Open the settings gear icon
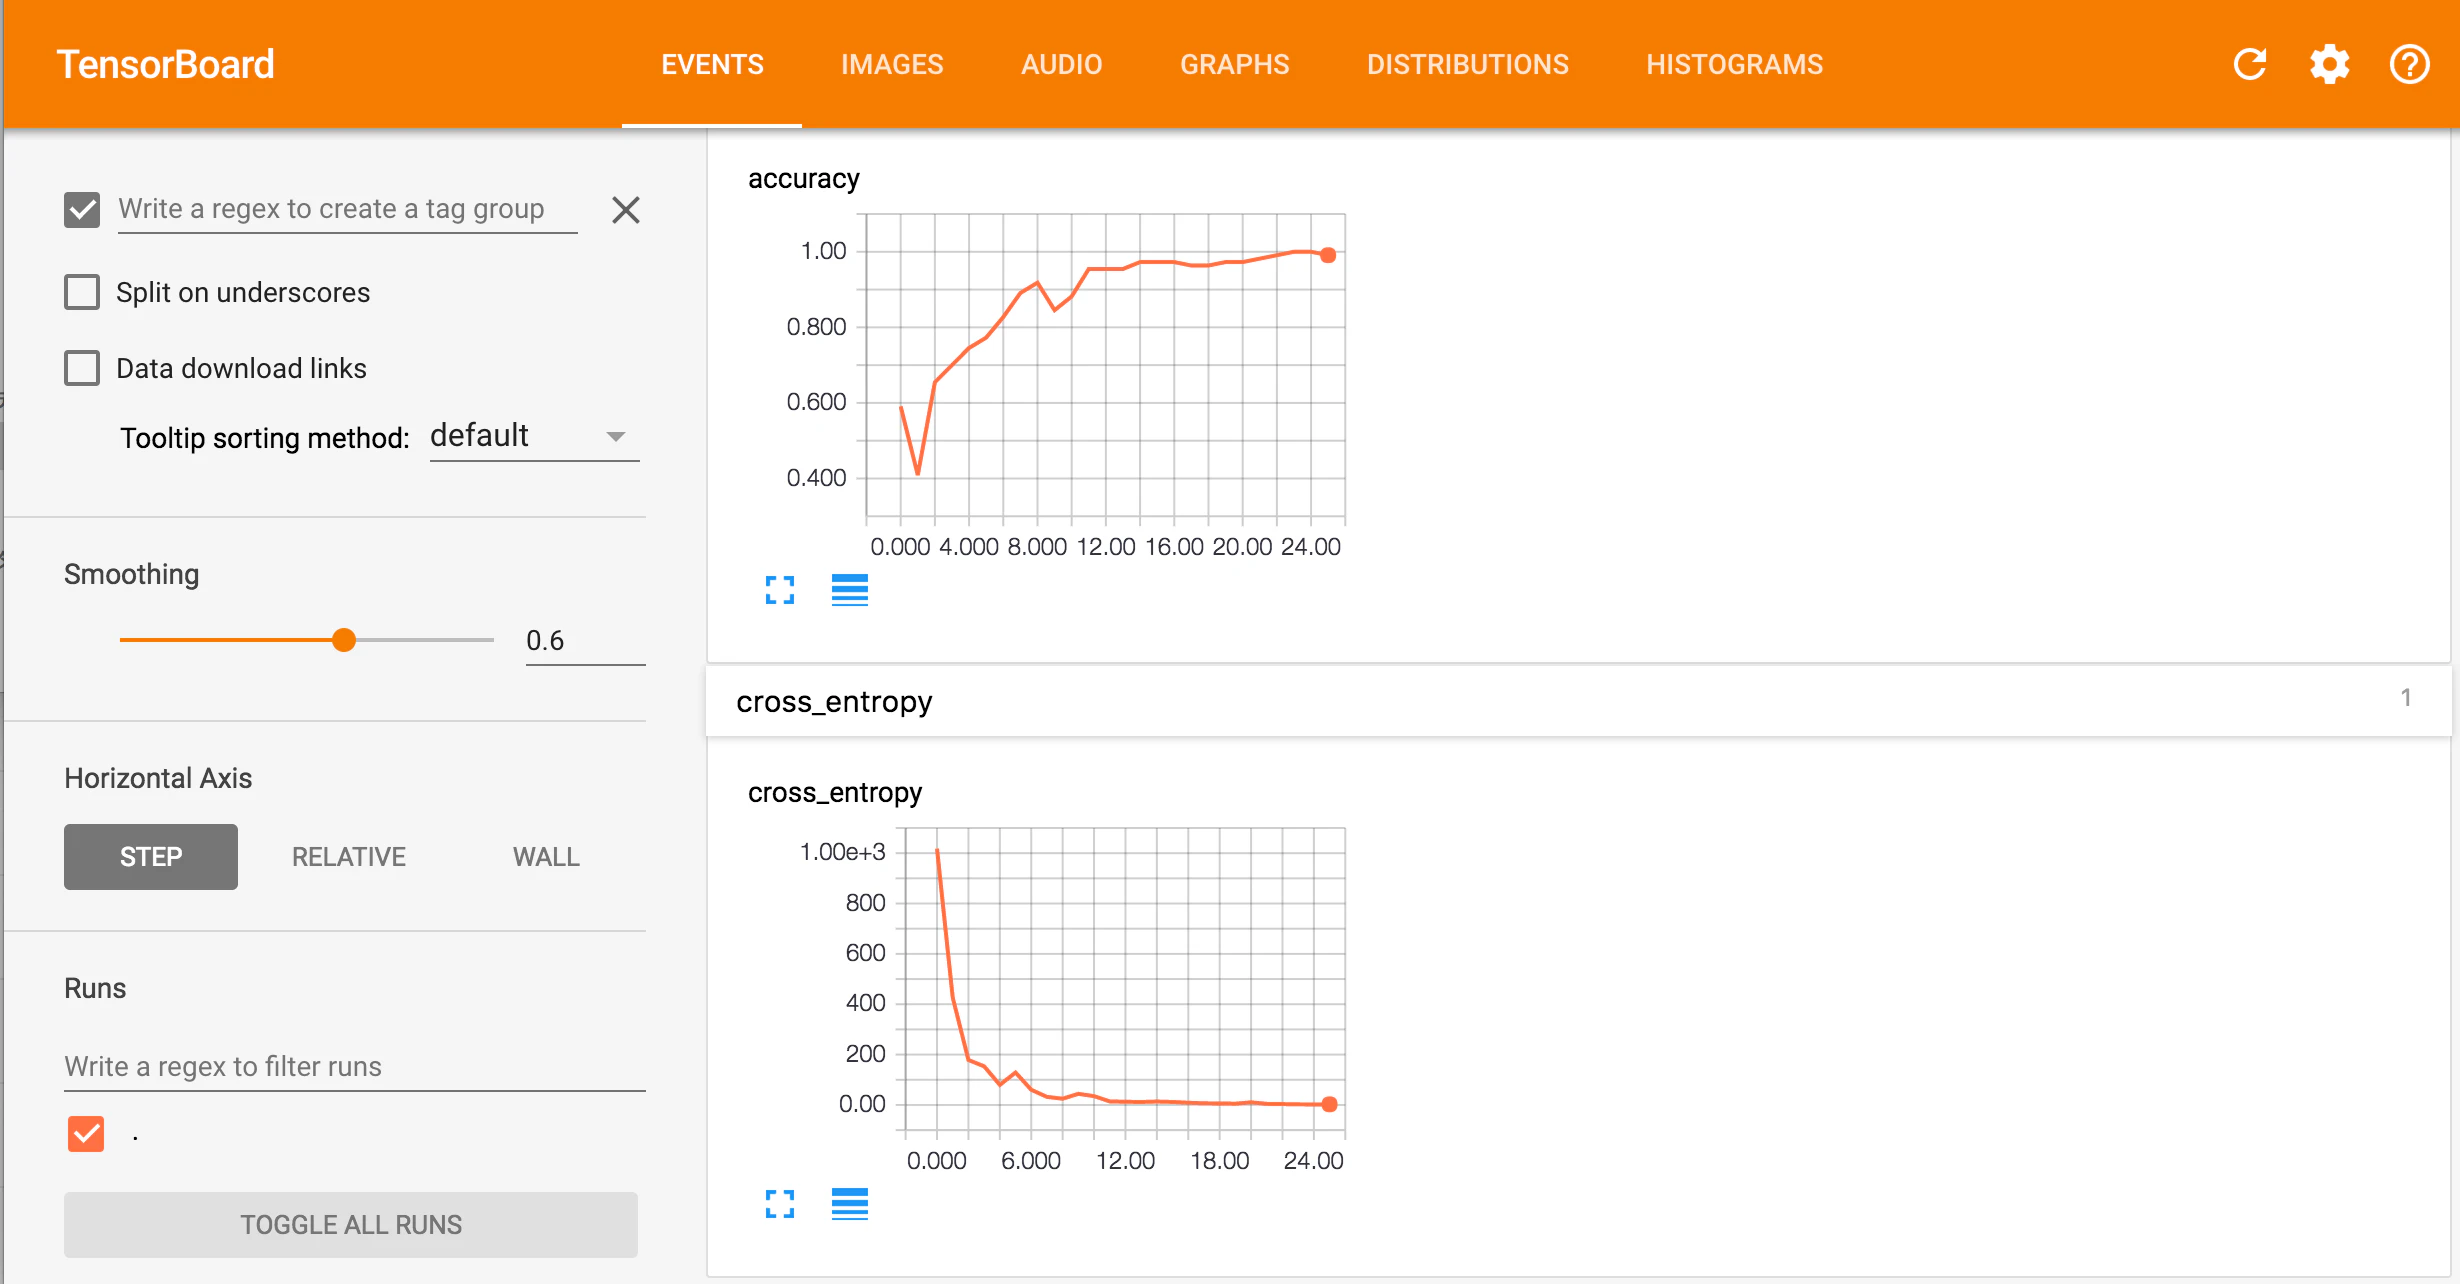The width and height of the screenshot is (2460, 1284). pos(2330,64)
